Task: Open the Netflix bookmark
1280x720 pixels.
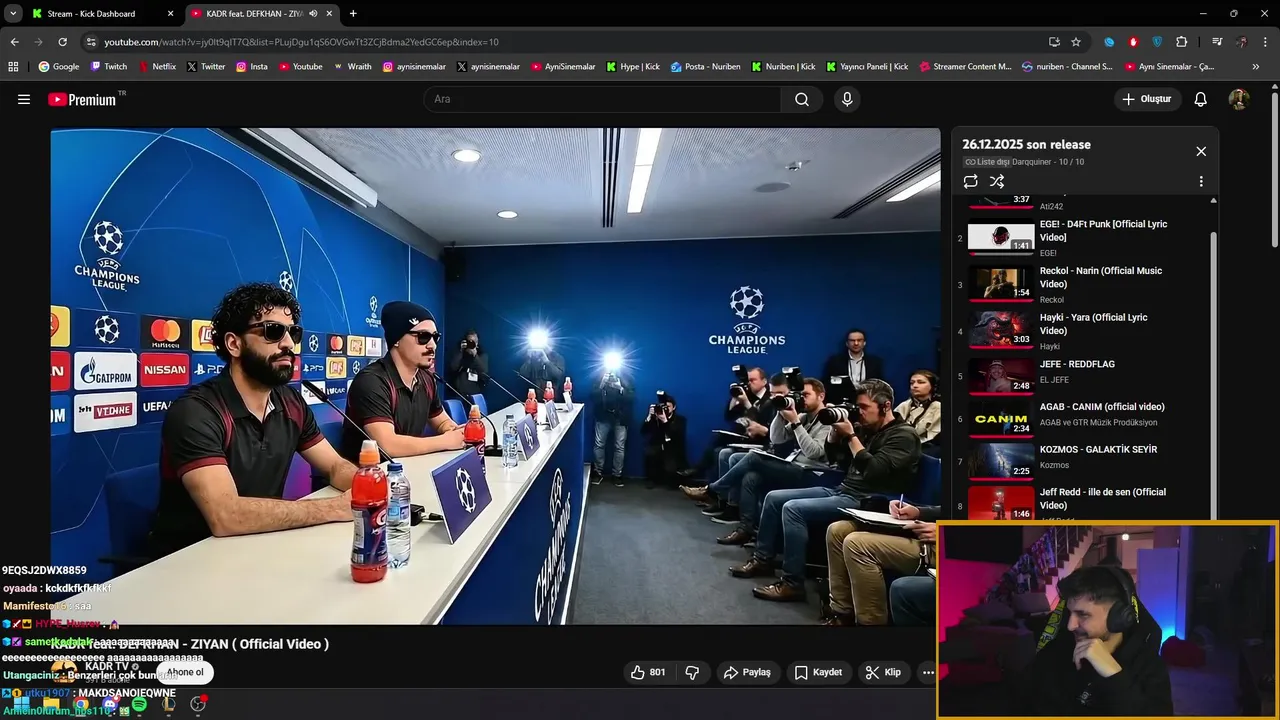Action: (x=156, y=67)
